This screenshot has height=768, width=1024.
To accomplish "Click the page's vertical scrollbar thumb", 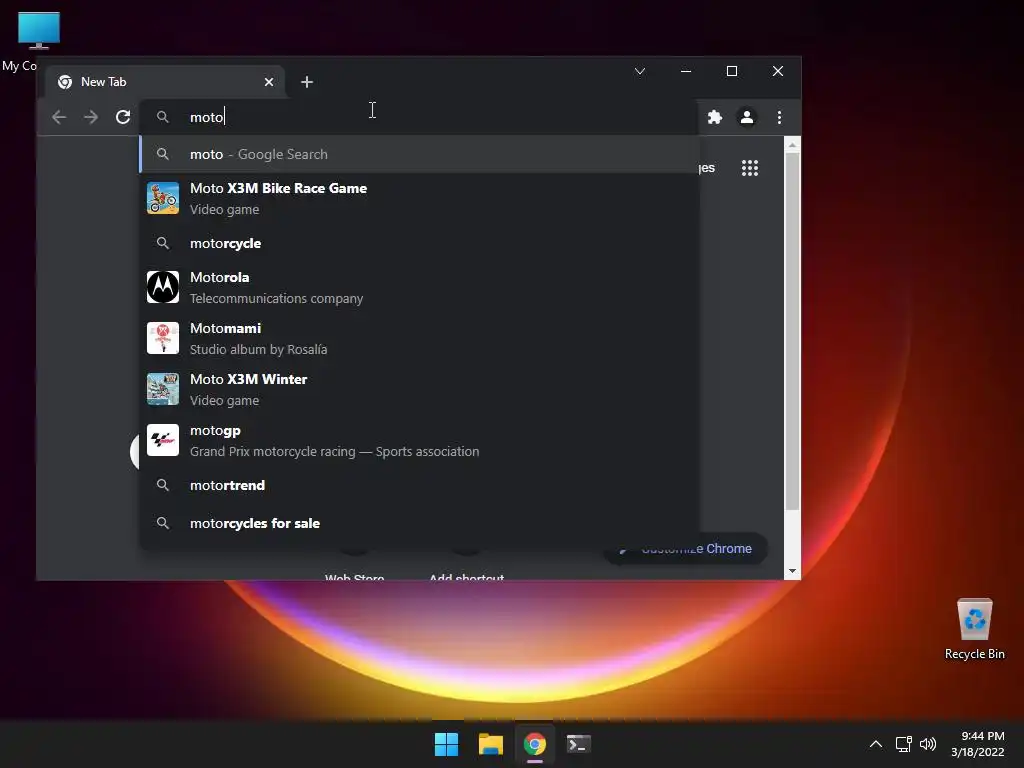I will (x=792, y=332).
